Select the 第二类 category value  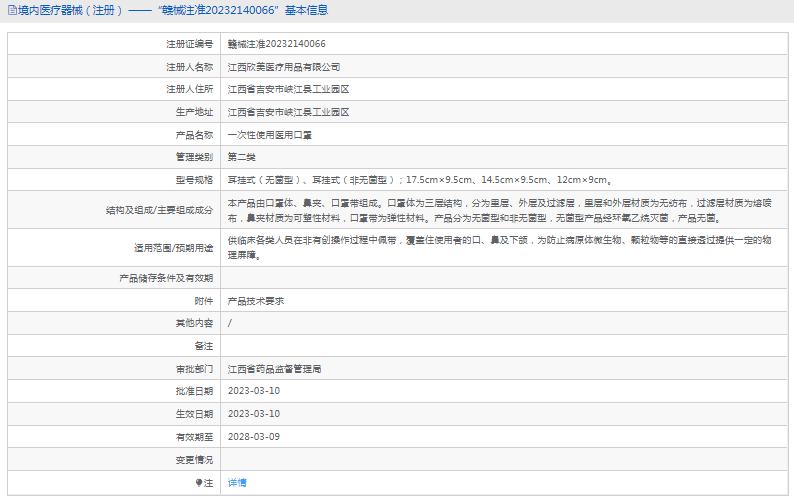242,157
